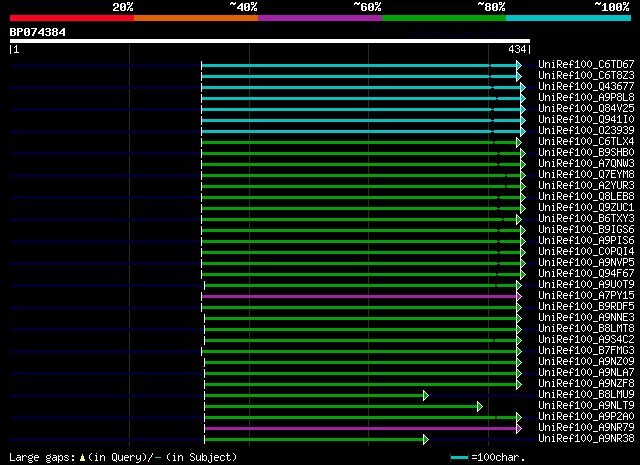Viewport: 640px width, 465px height.
Task: Click the green alignment bar of UniRef100_A9NLT9
Action: click(x=341, y=407)
